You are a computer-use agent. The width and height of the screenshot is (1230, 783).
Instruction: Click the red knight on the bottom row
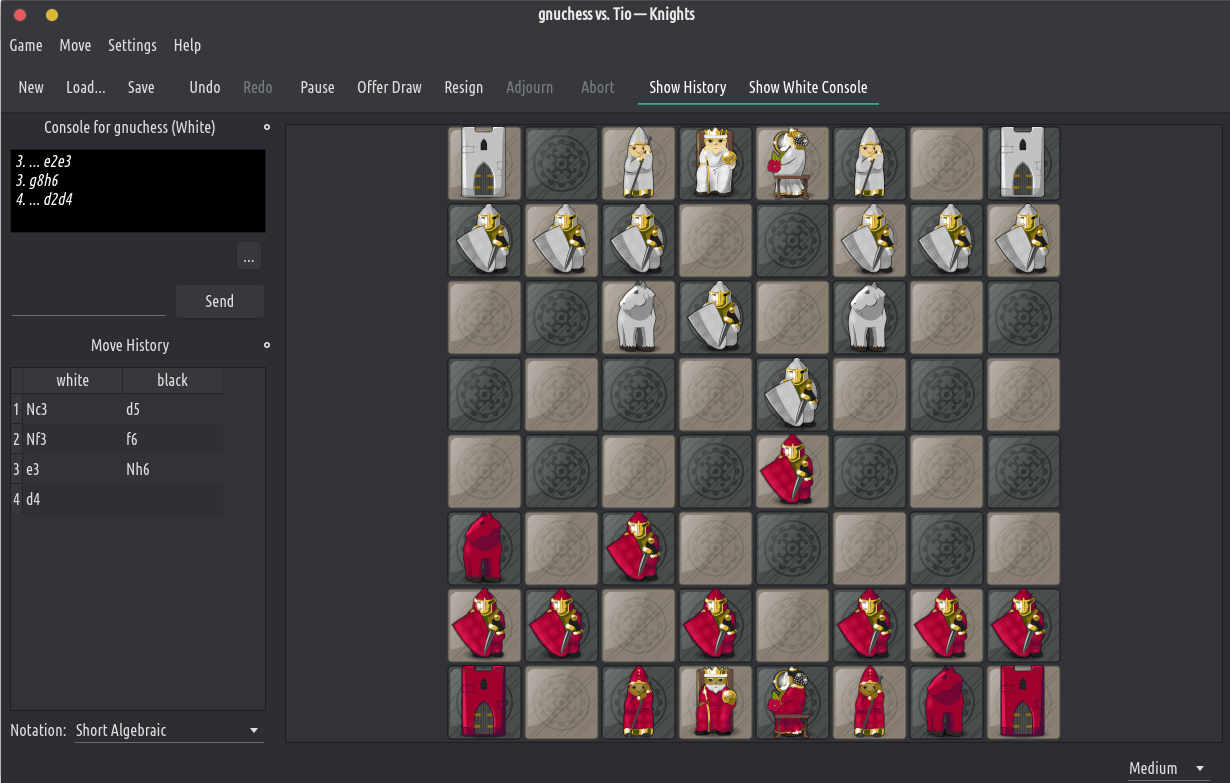tap(946, 702)
